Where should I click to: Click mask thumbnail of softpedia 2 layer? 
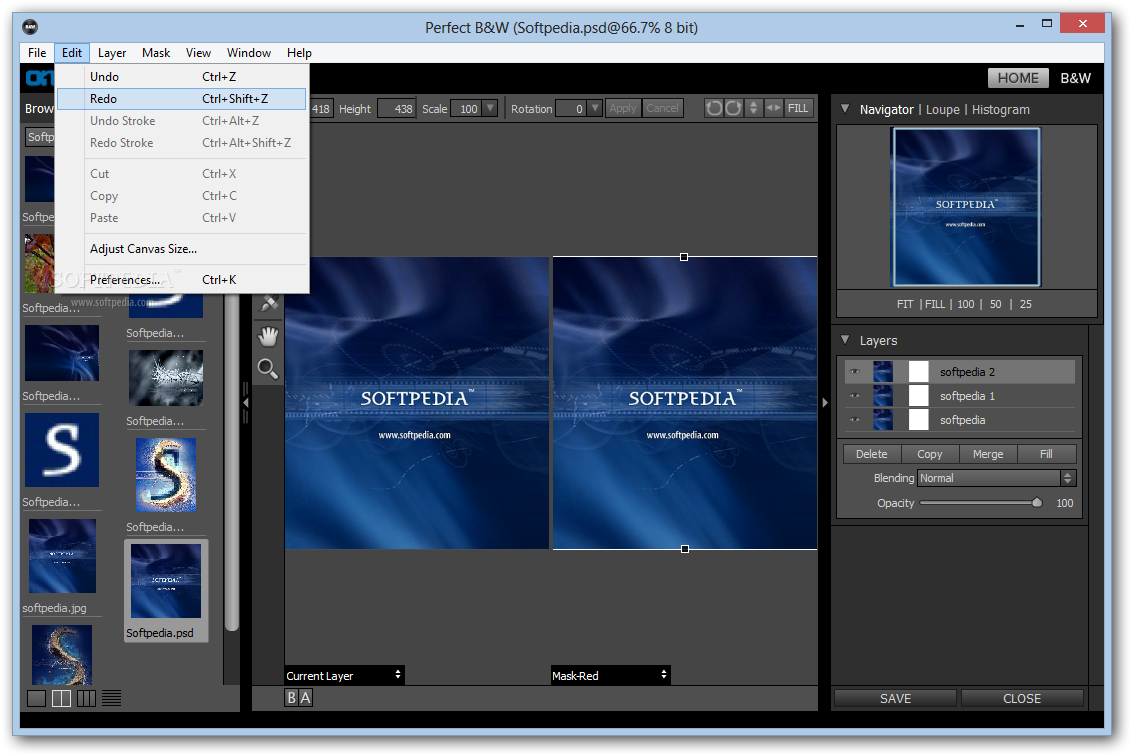point(918,372)
